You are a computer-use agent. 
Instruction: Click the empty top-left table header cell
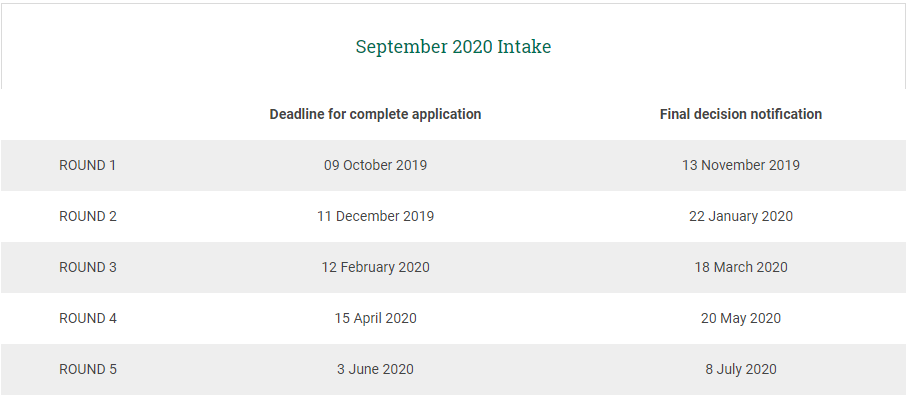coord(88,114)
